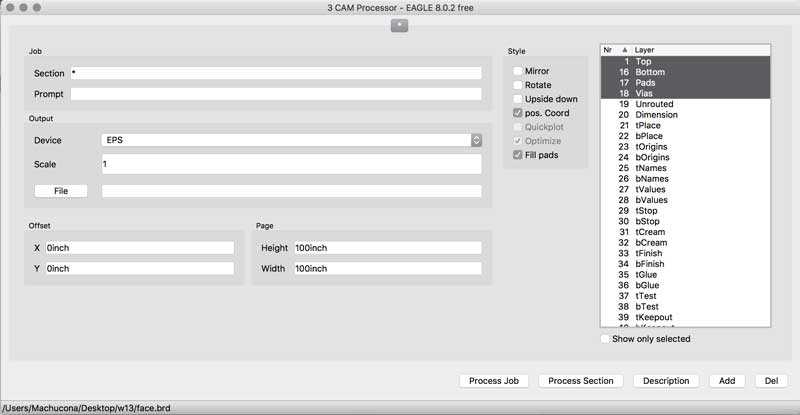Click the Scale input field
This screenshot has width=800, height=415.
point(291,164)
